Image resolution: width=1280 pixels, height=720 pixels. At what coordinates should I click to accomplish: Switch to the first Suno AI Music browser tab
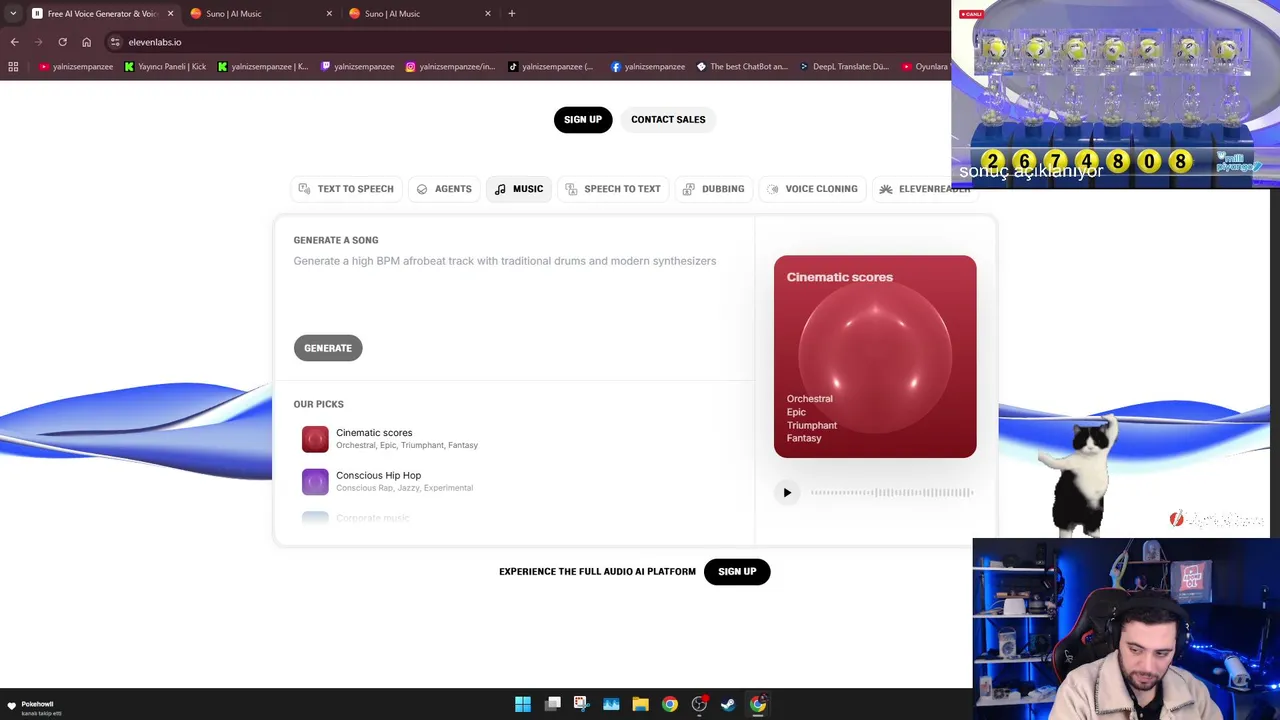260,14
